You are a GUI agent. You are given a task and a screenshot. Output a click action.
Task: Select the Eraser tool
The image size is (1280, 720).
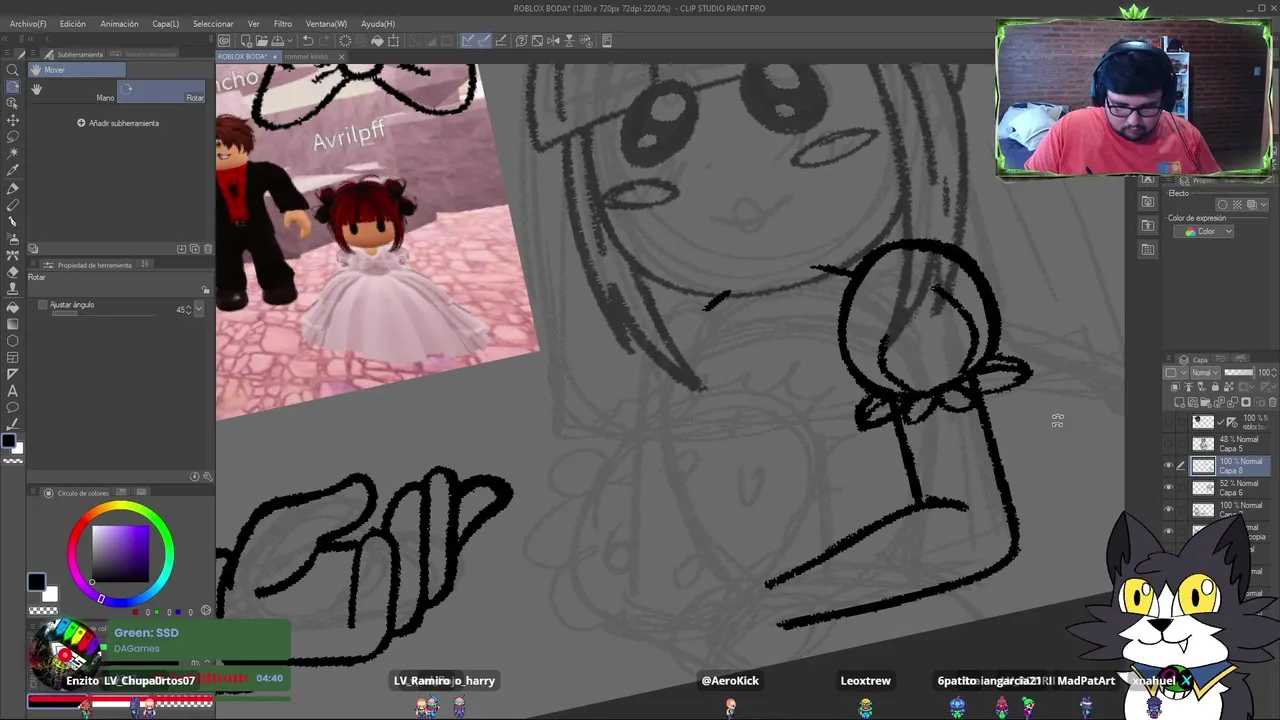pyautogui.click(x=13, y=272)
